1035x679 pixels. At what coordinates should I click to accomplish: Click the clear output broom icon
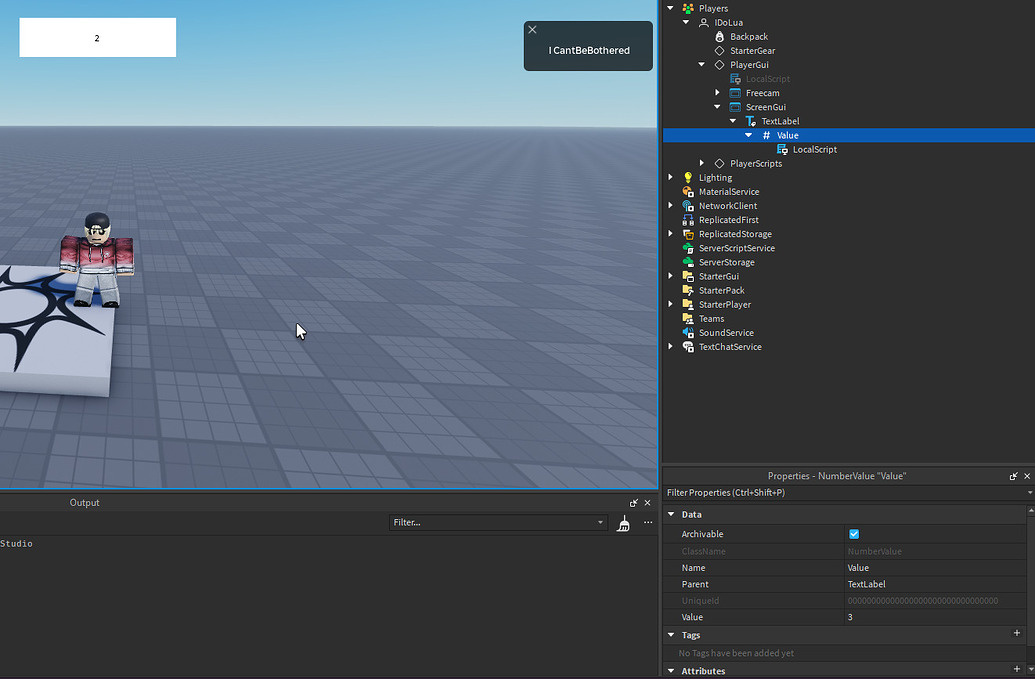pos(622,522)
